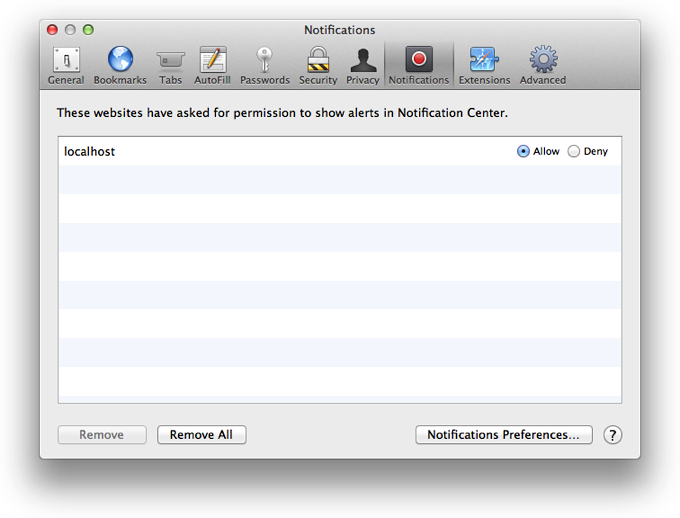
Task: Open the Advanced preferences pane
Action: (x=542, y=65)
